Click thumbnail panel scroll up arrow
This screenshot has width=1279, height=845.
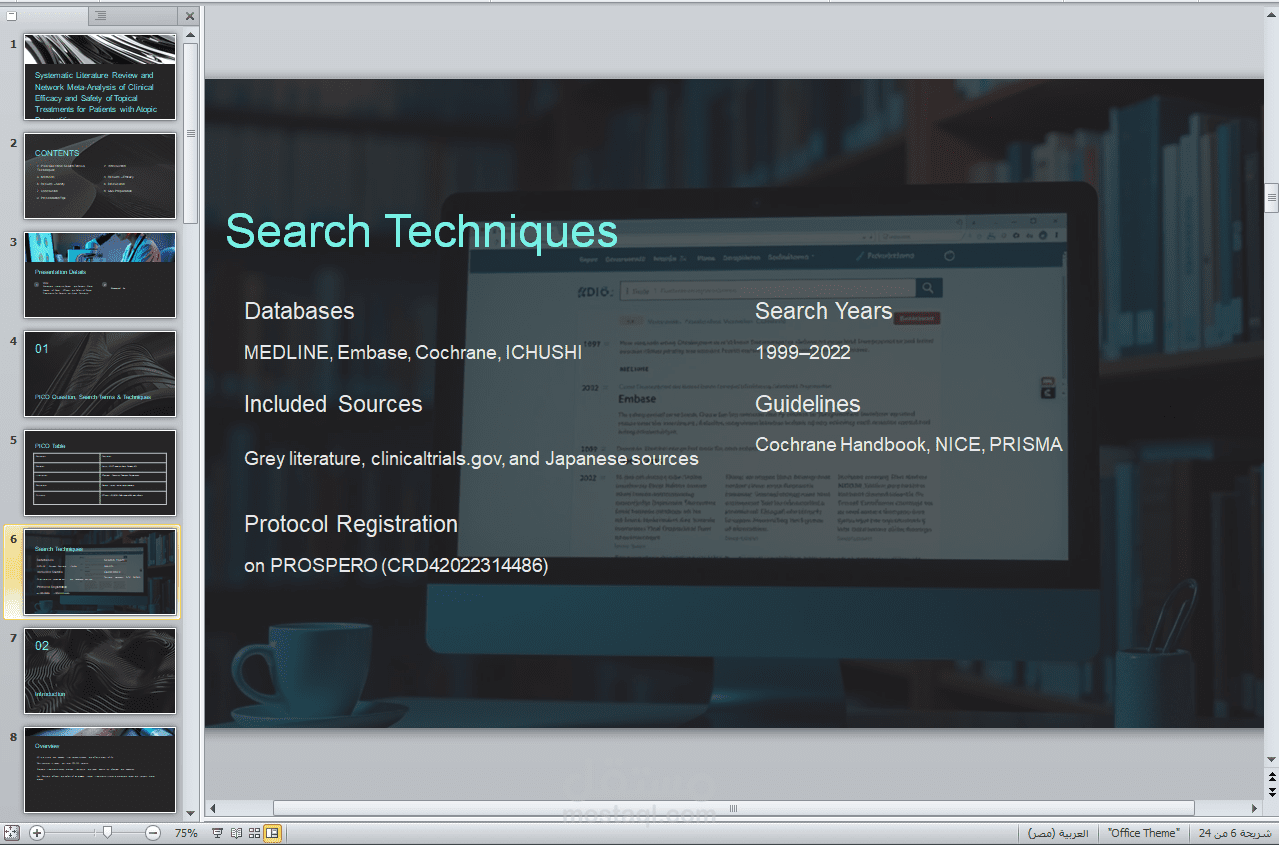pyautogui.click(x=190, y=35)
